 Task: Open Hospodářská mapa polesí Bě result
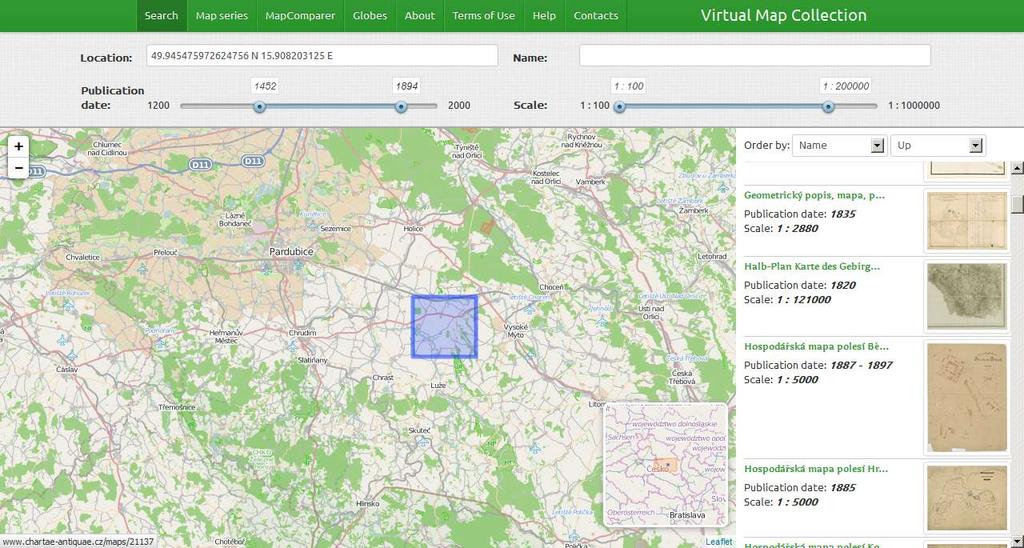tap(816, 346)
